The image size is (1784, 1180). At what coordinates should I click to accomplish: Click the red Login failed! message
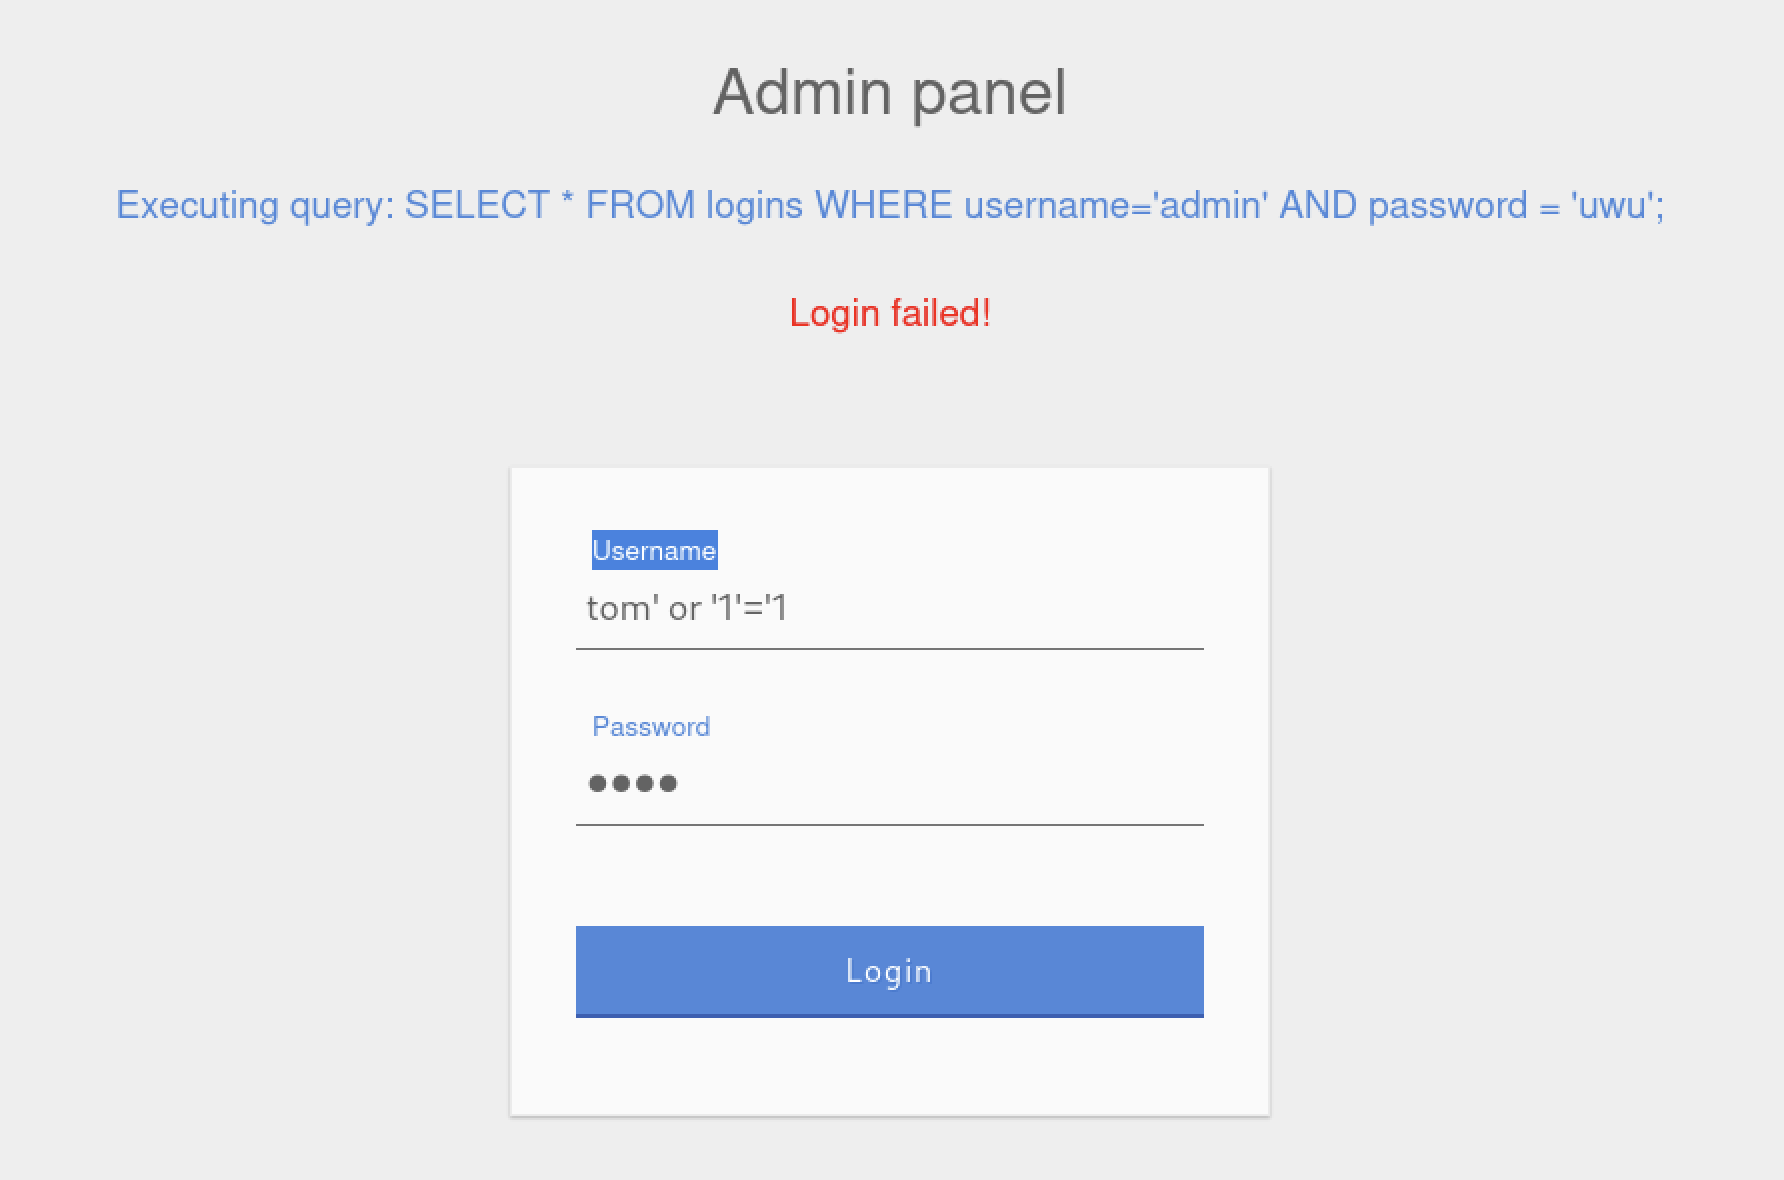click(x=889, y=313)
